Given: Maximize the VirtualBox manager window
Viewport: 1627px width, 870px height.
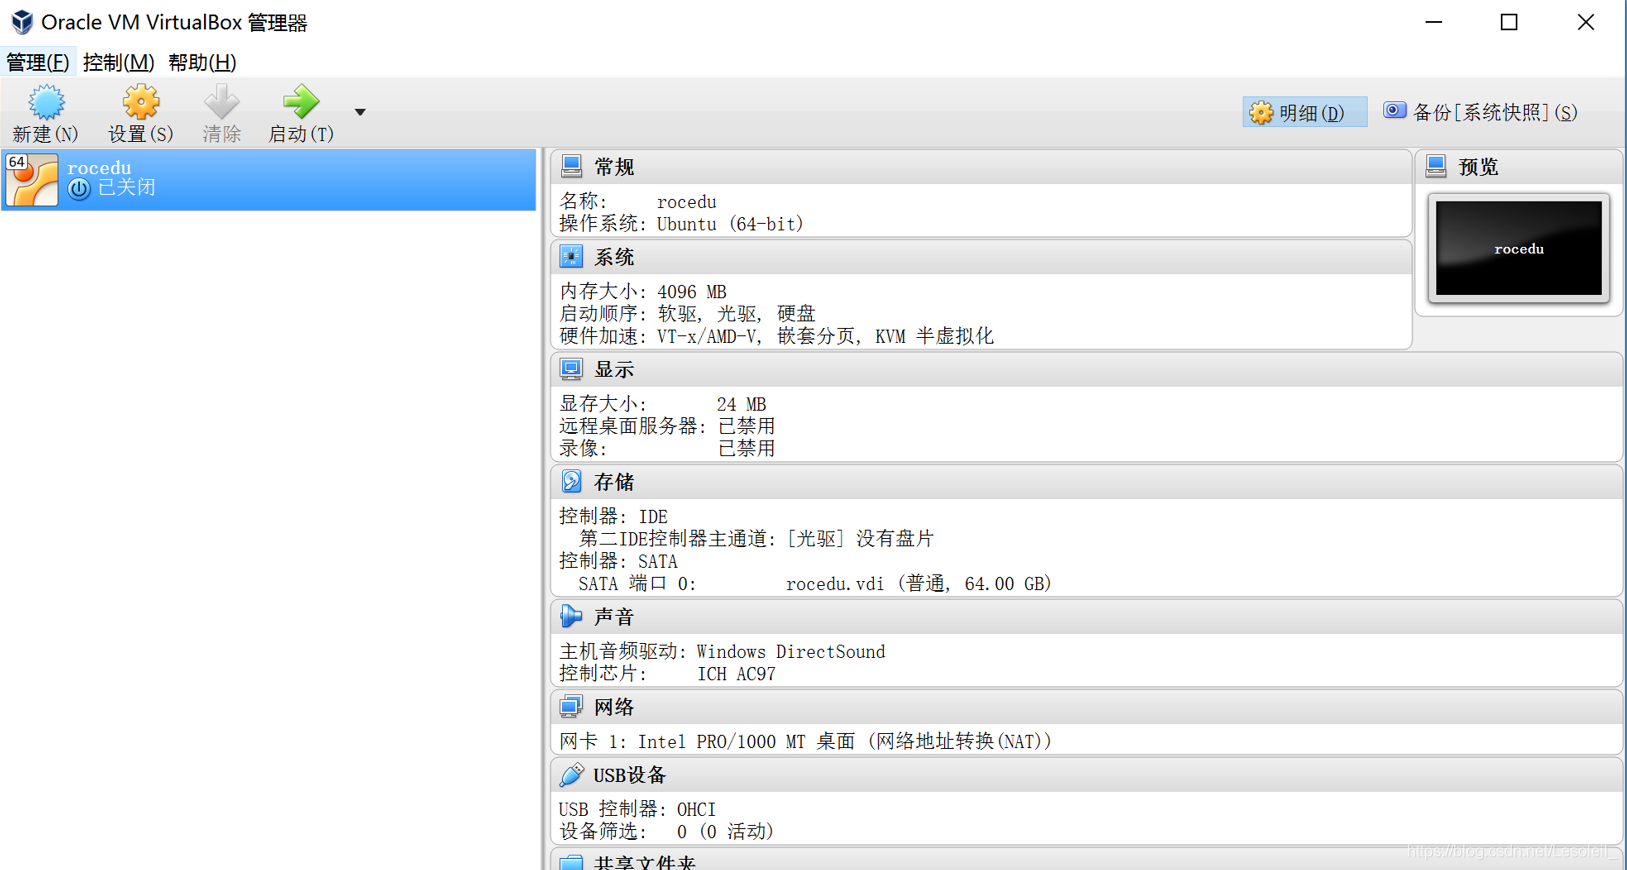Looking at the screenshot, I should tap(1509, 22).
